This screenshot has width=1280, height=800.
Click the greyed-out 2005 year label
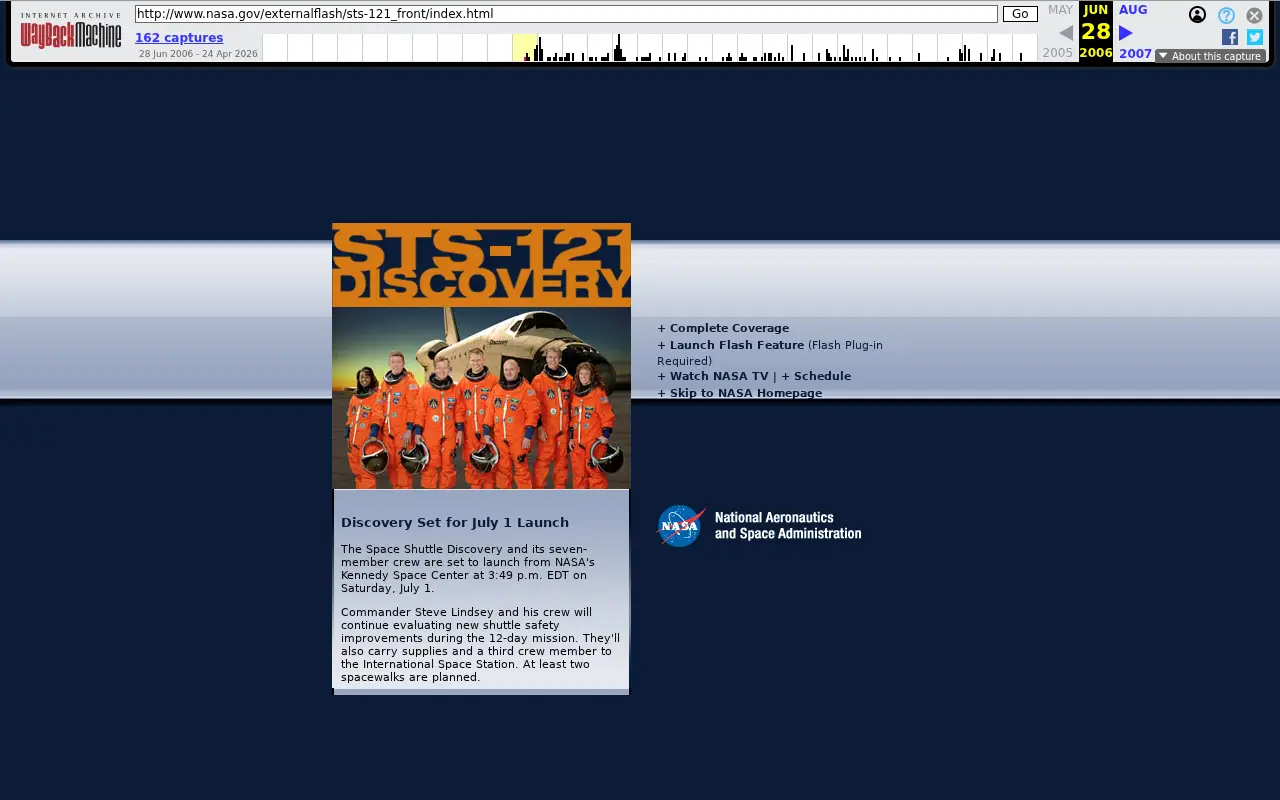(x=1058, y=53)
